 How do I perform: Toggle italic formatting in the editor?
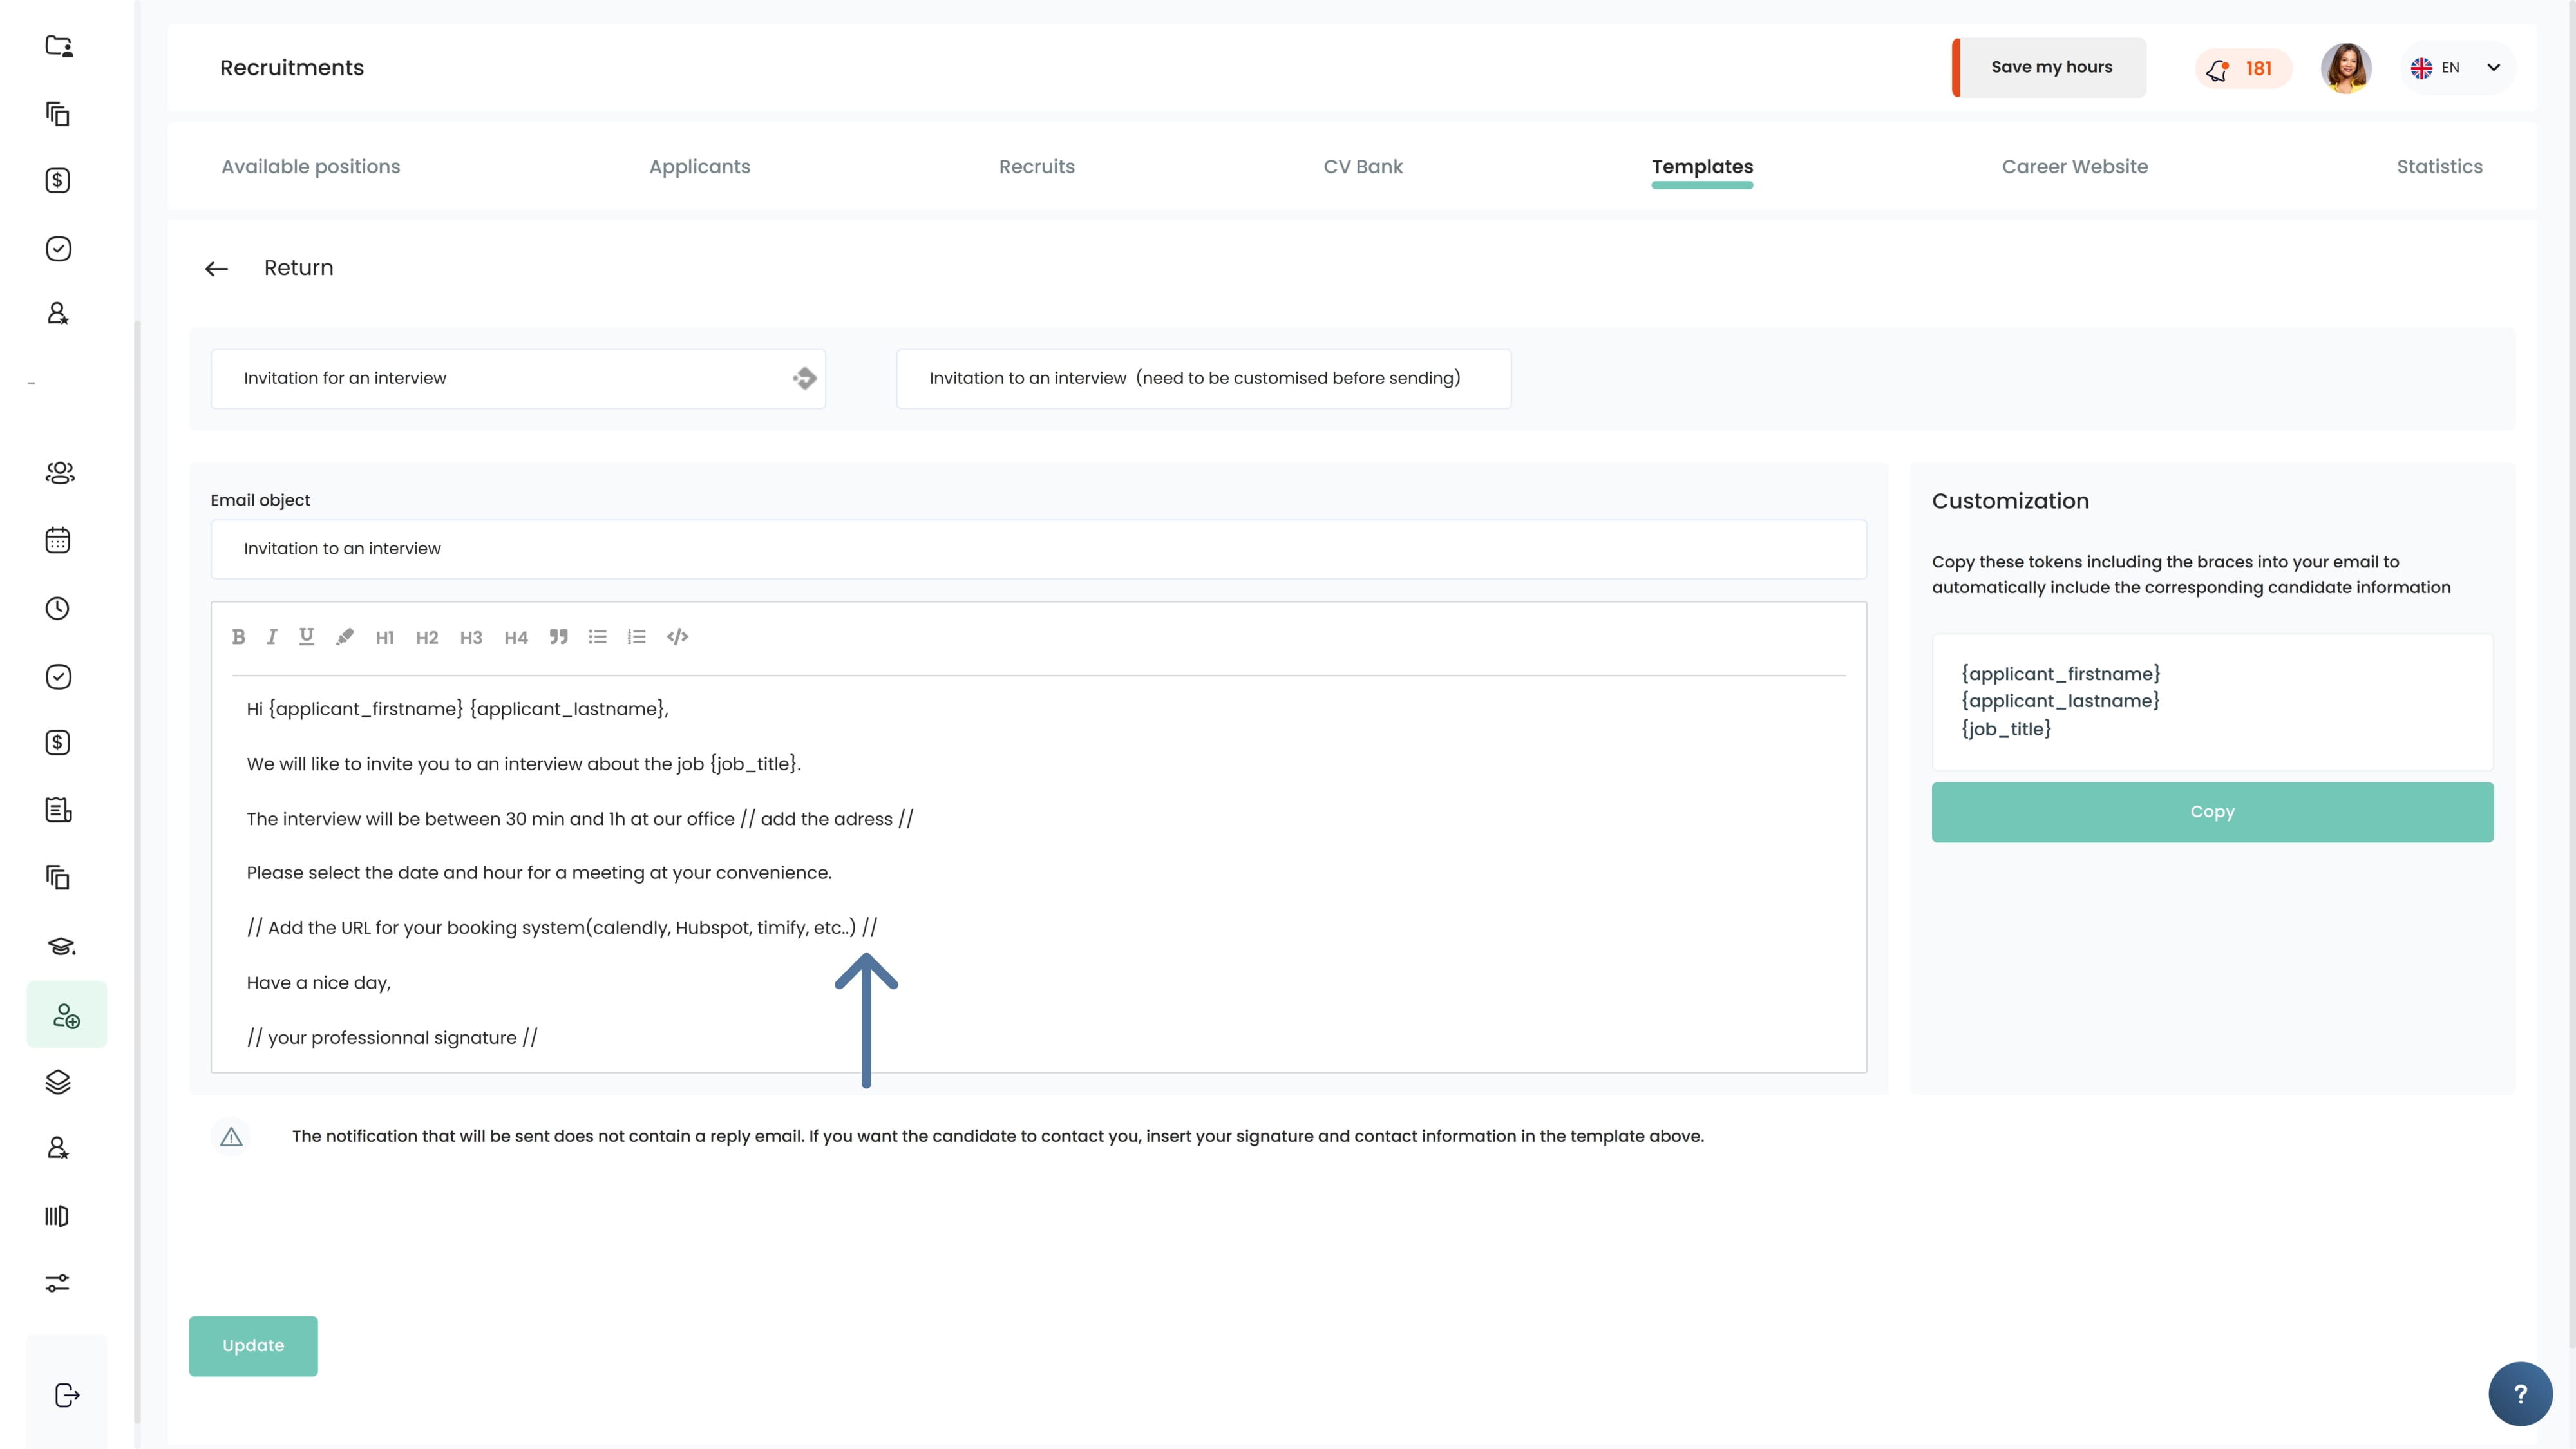[272, 637]
